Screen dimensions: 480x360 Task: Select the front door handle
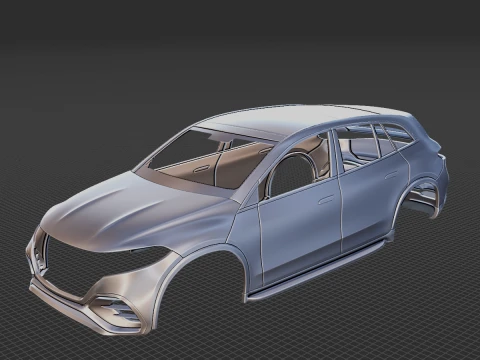(x=326, y=200)
